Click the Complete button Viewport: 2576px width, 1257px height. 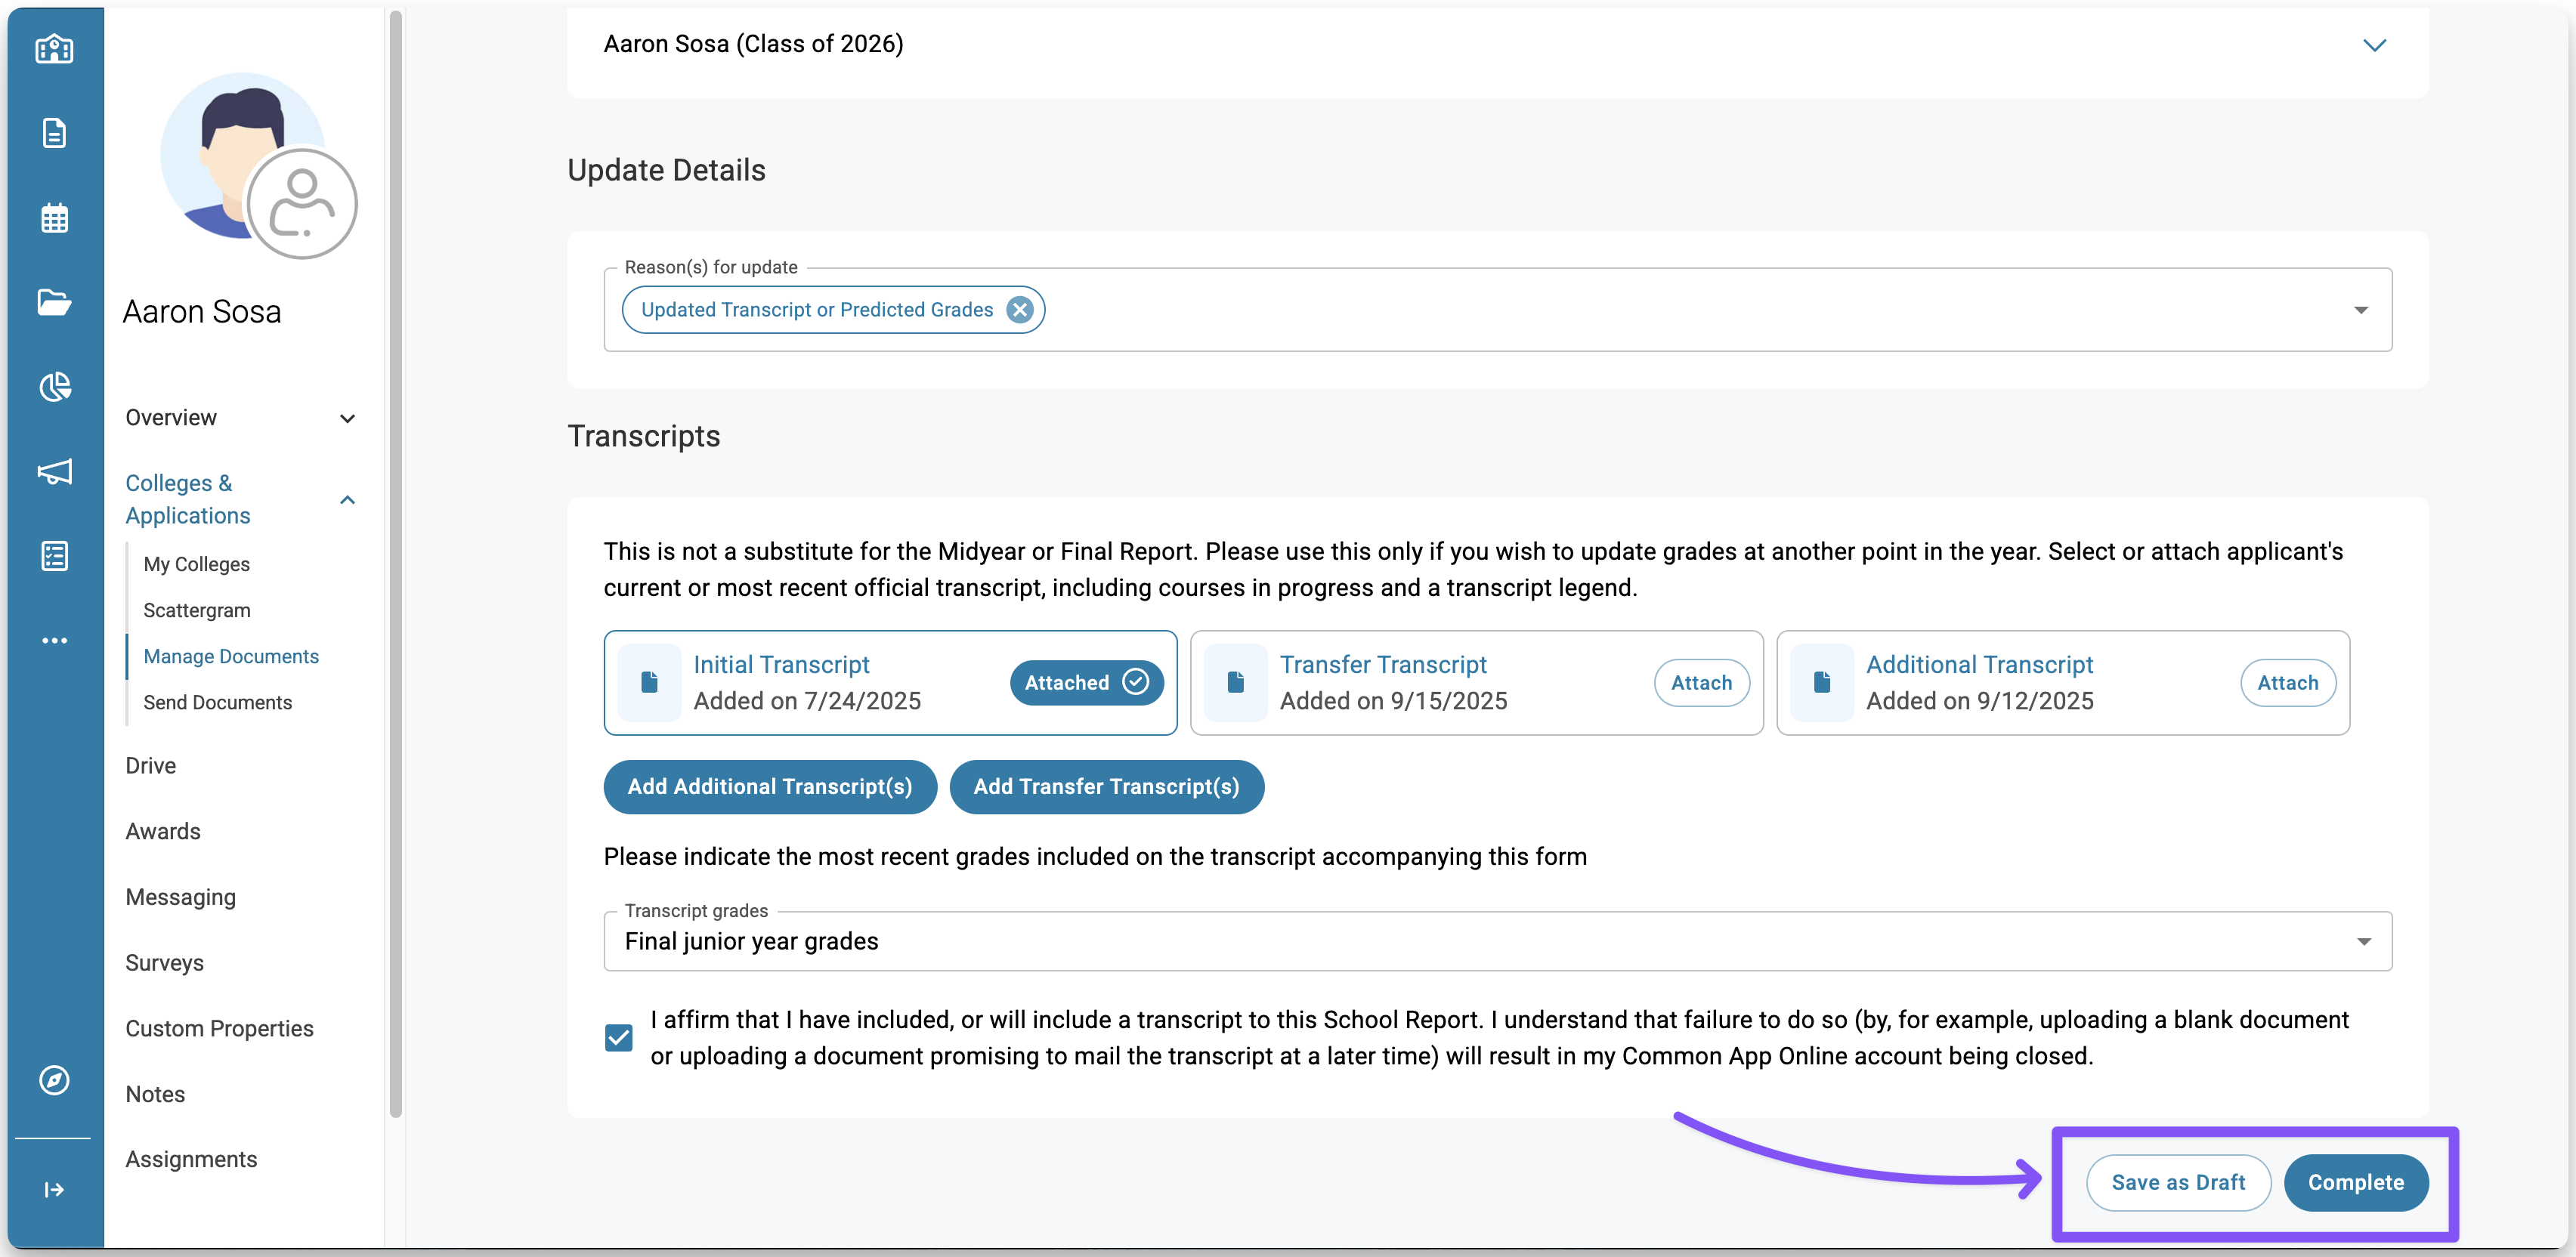(2355, 1182)
